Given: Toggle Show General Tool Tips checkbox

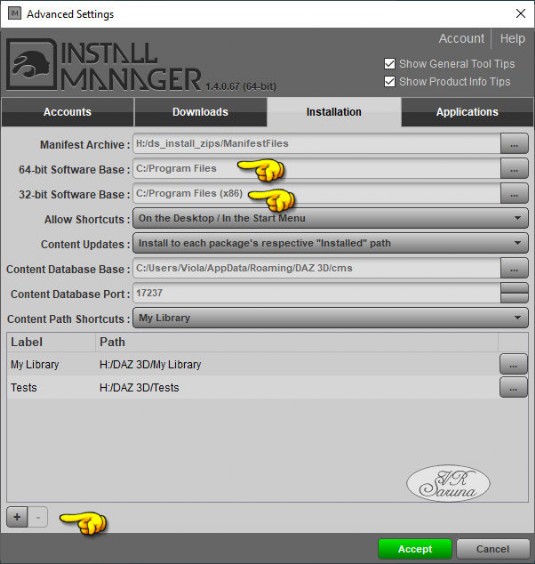Looking at the screenshot, I should [390, 64].
